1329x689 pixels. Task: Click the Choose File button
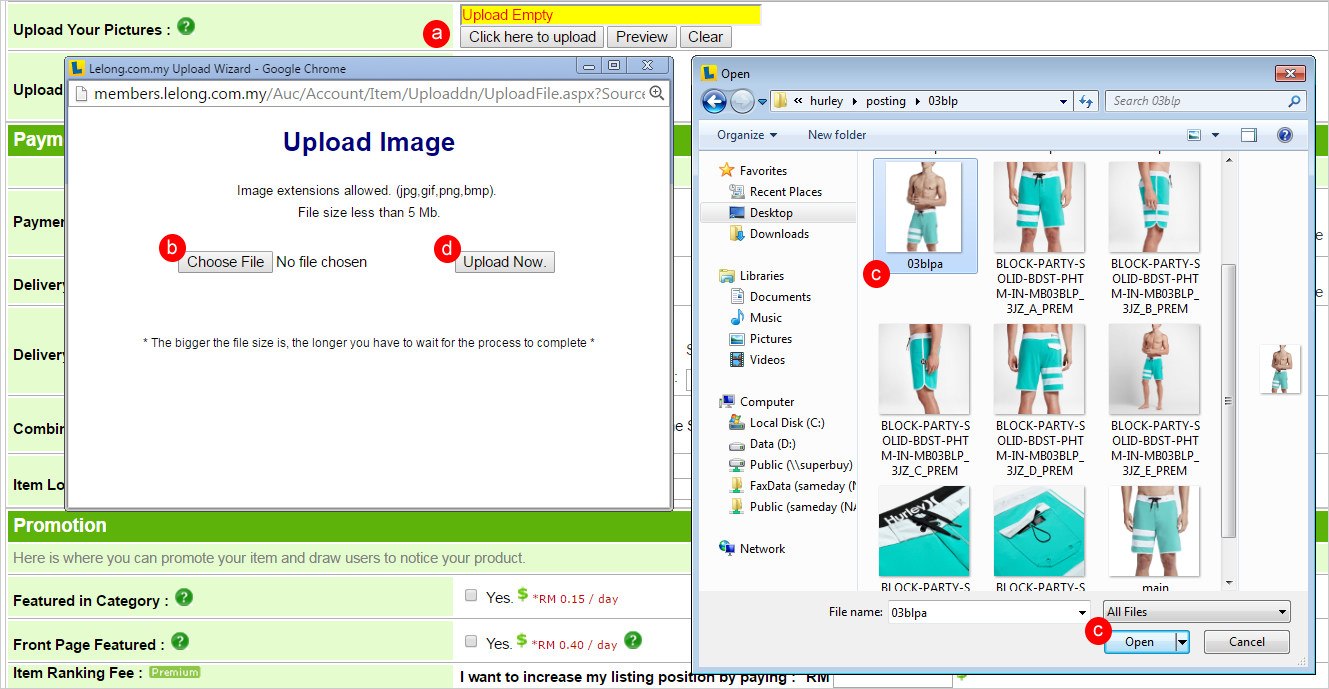pos(226,262)
